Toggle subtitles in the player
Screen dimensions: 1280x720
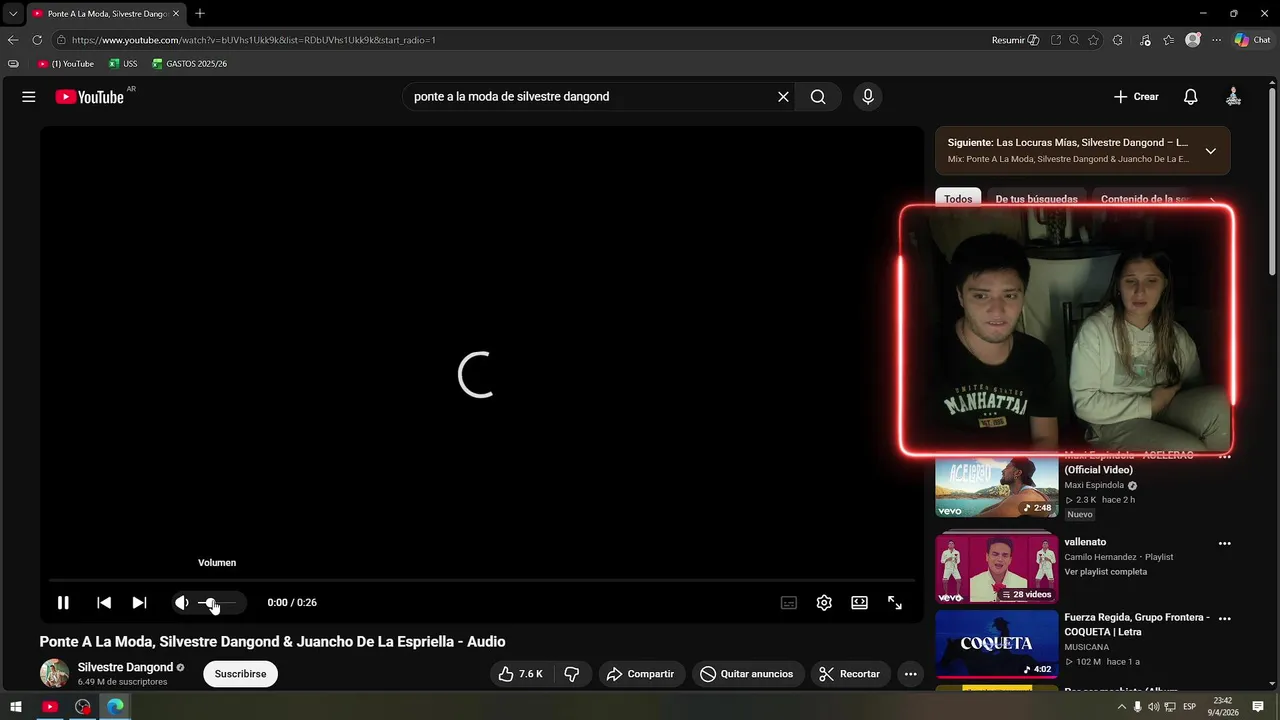789,603
